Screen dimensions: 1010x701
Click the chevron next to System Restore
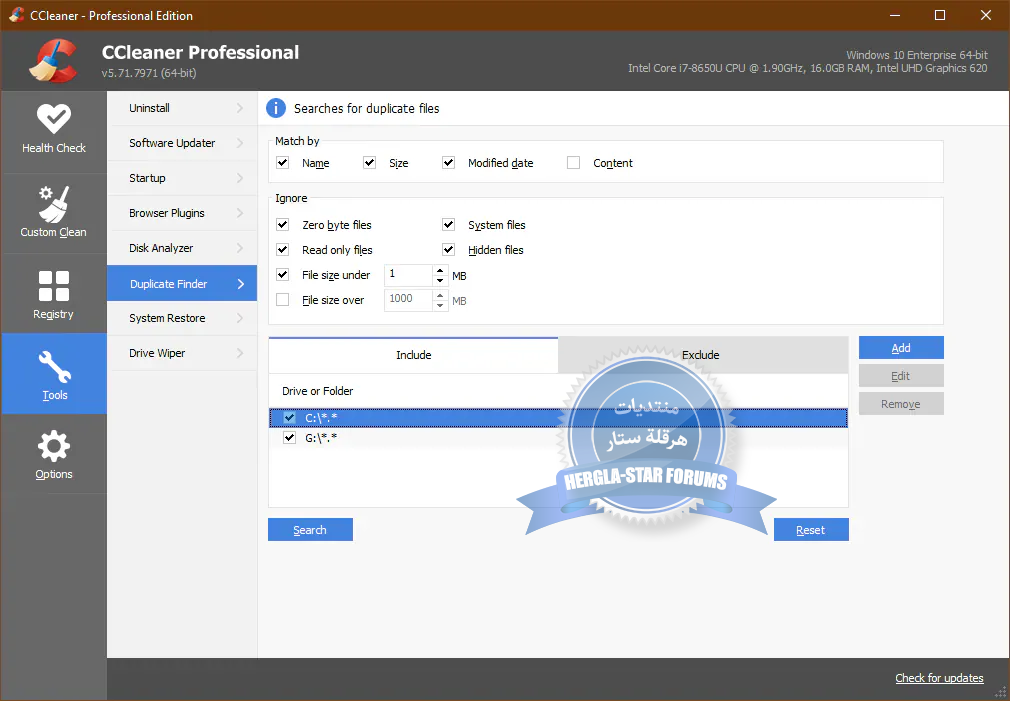(x=240, y=318)
